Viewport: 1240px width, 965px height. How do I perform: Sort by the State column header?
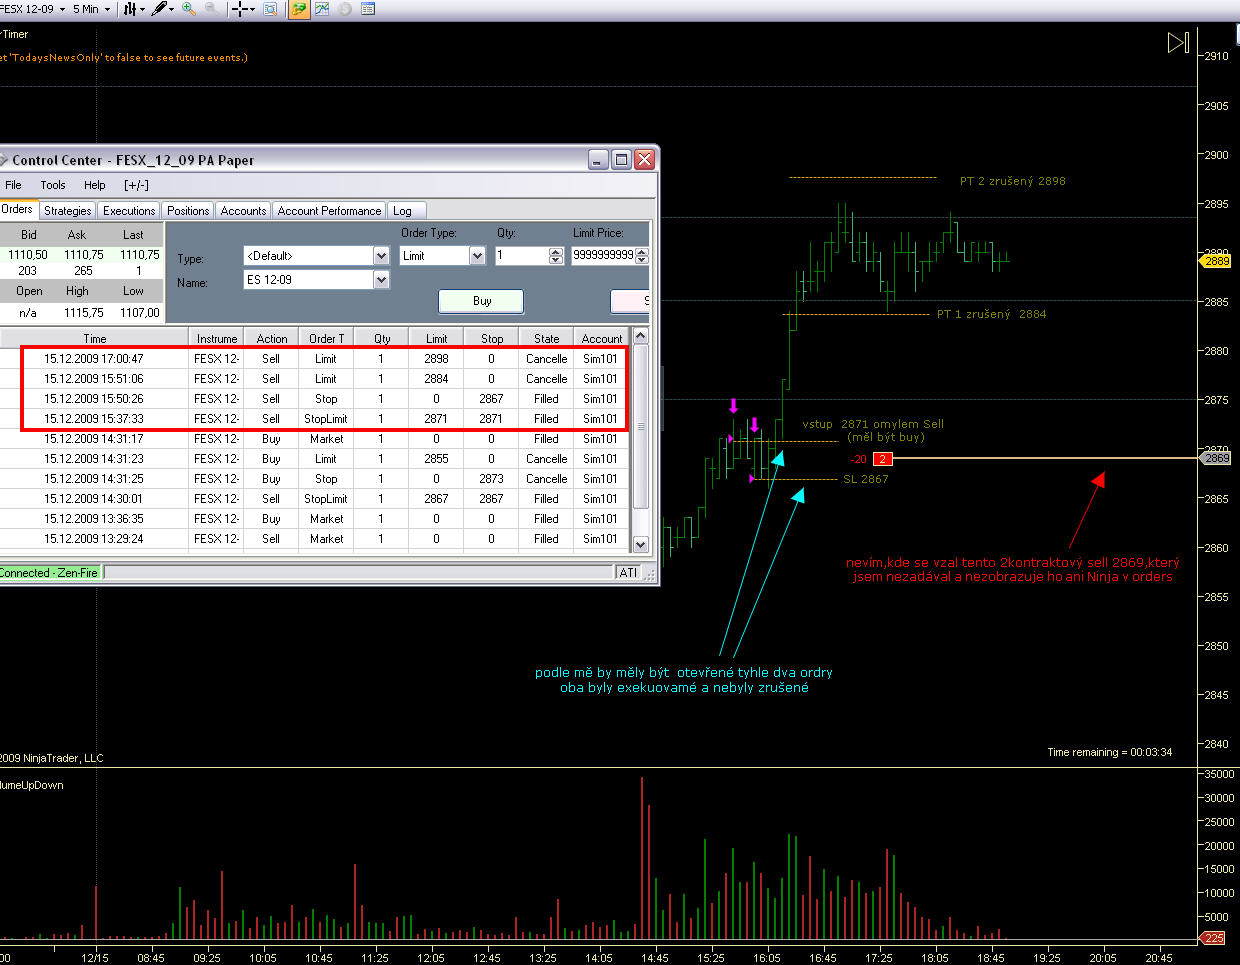[x=546, y=339]
